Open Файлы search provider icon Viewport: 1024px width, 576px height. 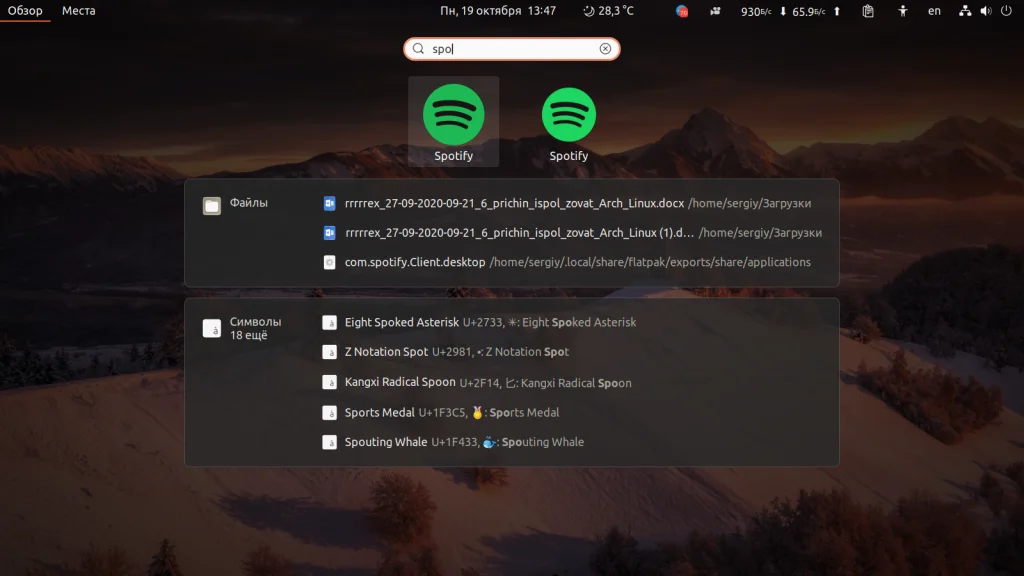tap(212, 206)
